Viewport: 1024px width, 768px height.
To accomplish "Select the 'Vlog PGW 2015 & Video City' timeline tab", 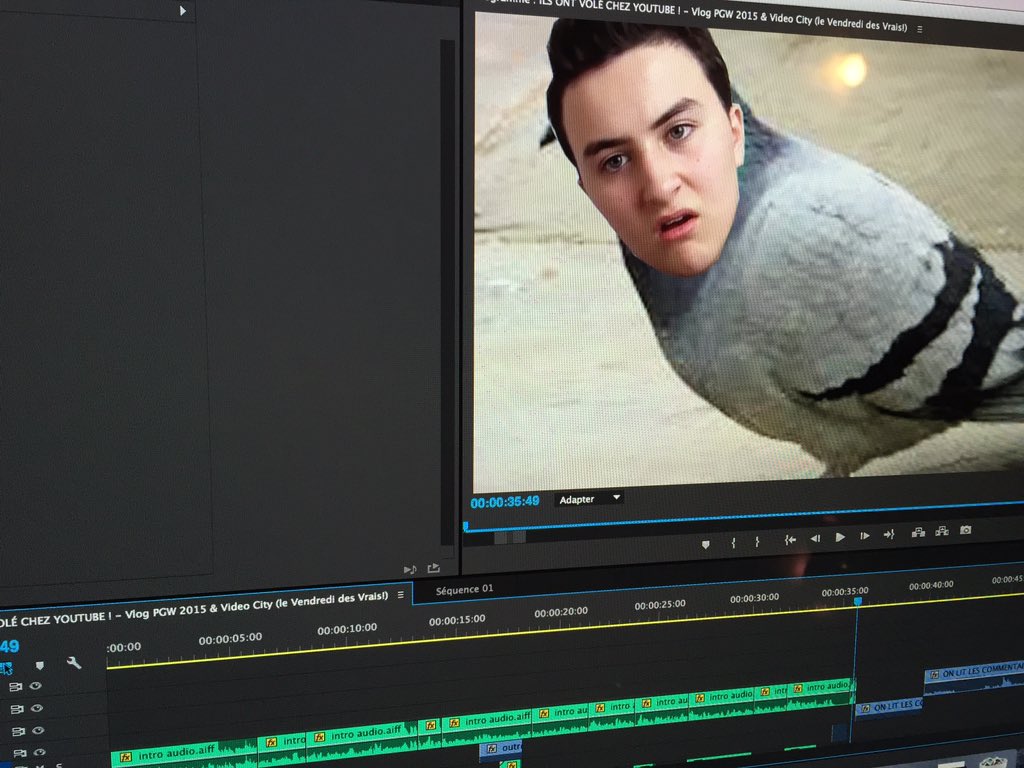I will click(x=194, y=608).
